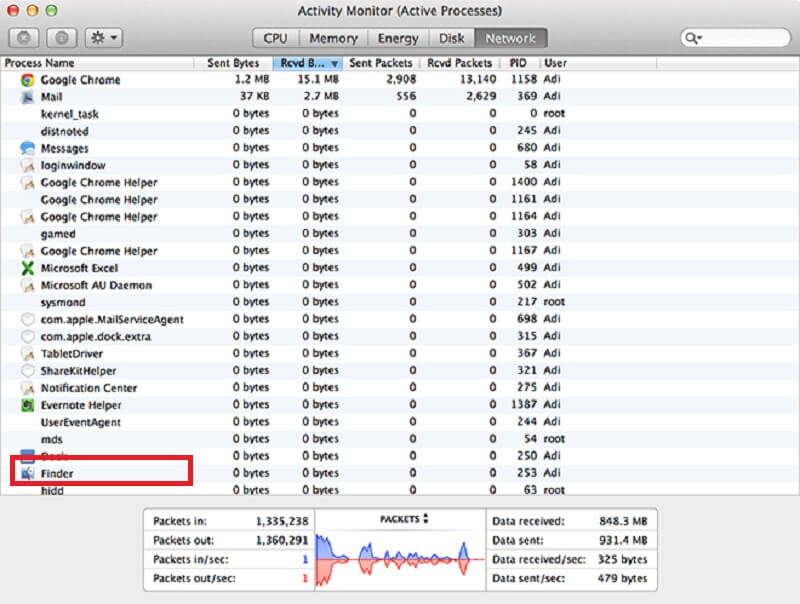
Task: Sort by Process Name column
Action: pos(97,63)
